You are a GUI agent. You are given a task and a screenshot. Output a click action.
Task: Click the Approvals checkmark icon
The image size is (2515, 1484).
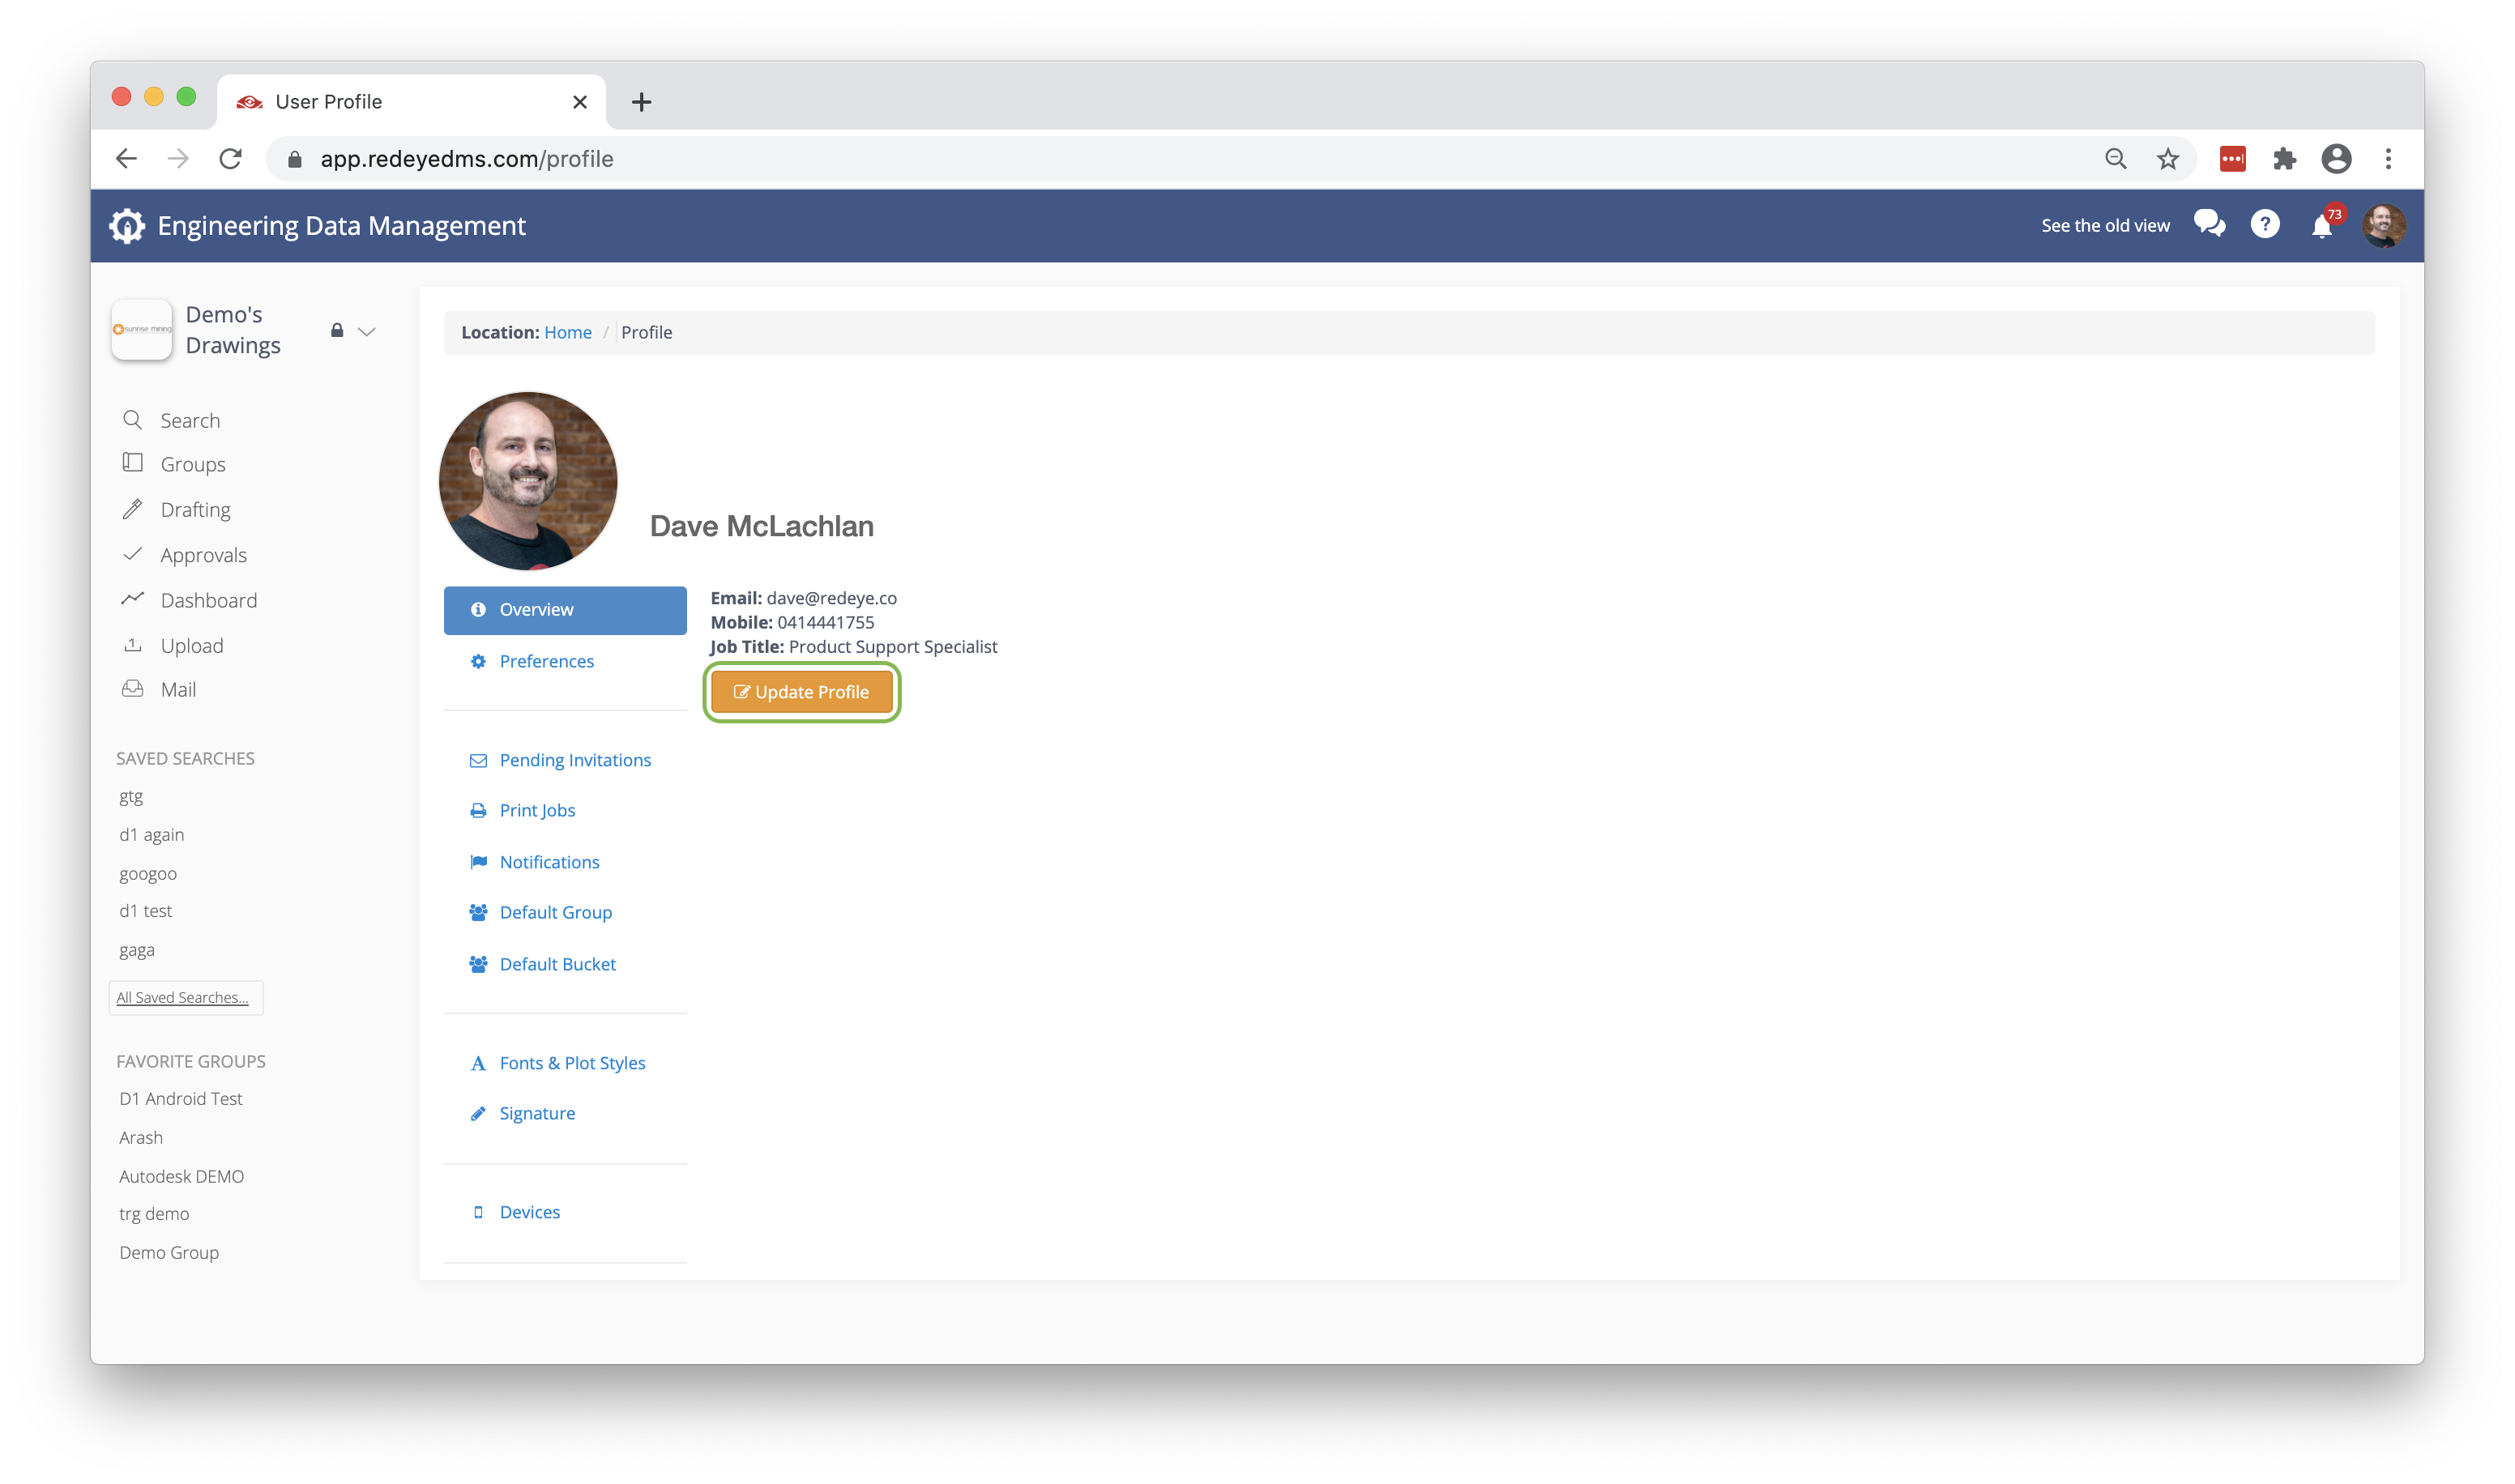click(132, 554)
